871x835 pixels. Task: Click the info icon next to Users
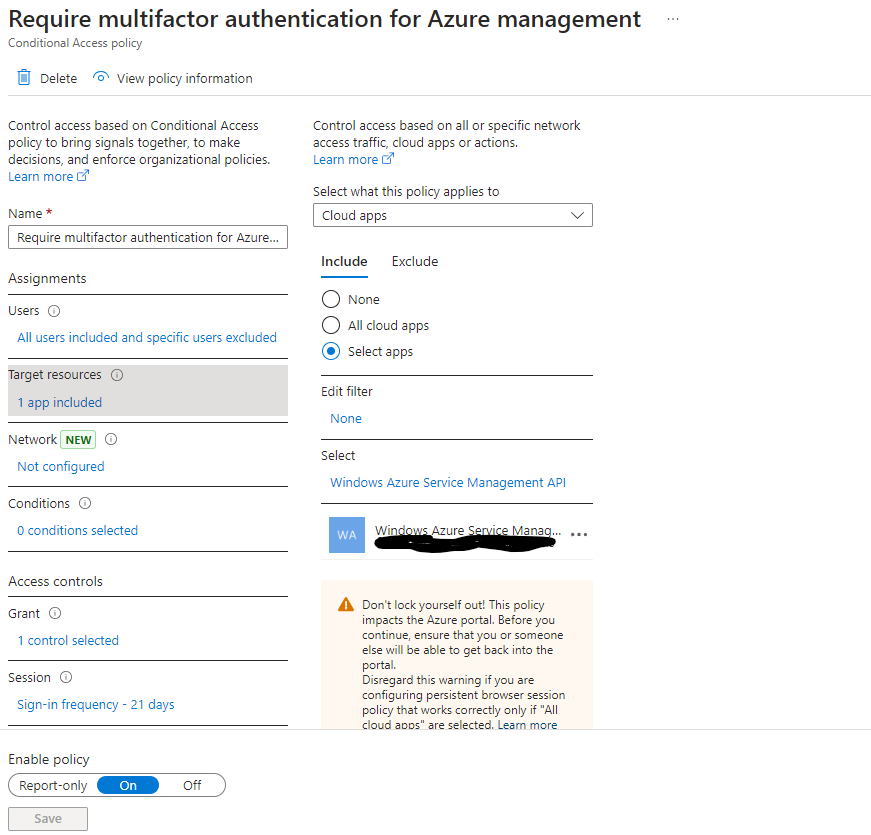52,310
